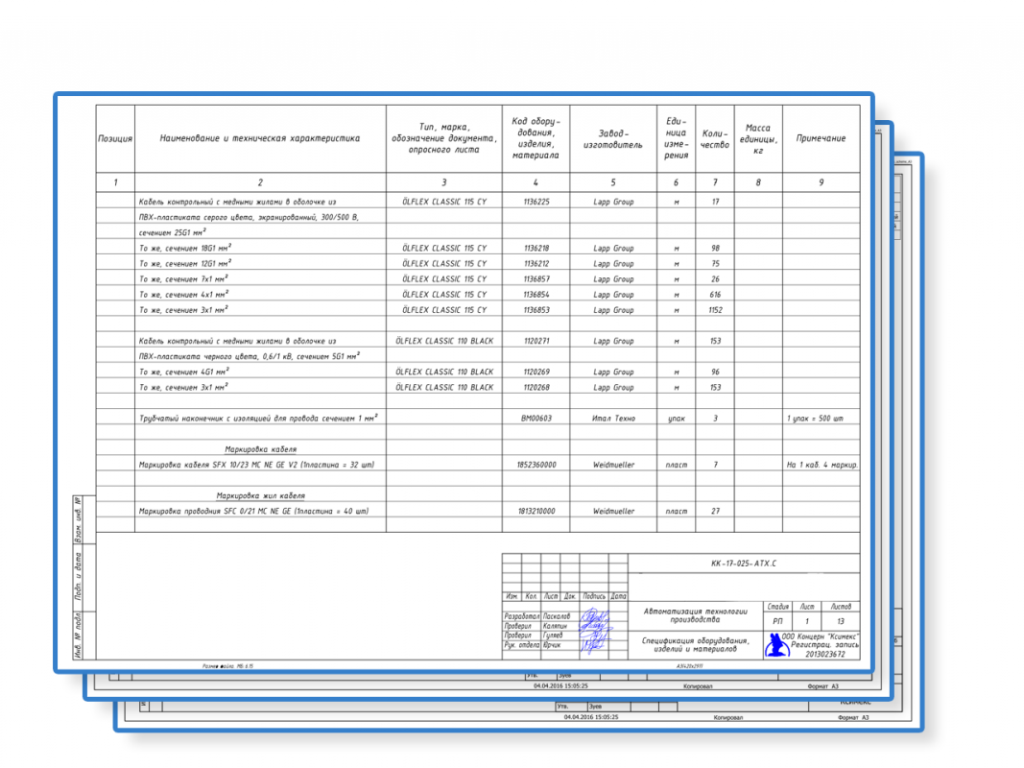Click 'Трубчатый наконечник с изоляцией' item name

pos(258,418)
